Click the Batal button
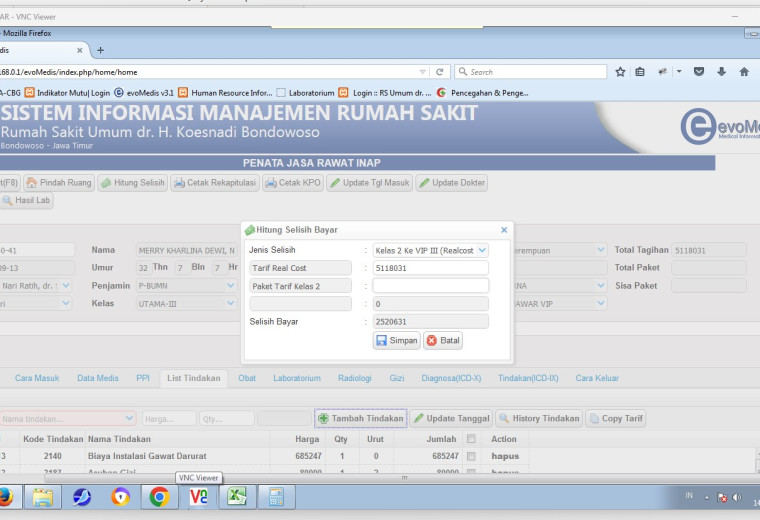 tap(443, 340)
